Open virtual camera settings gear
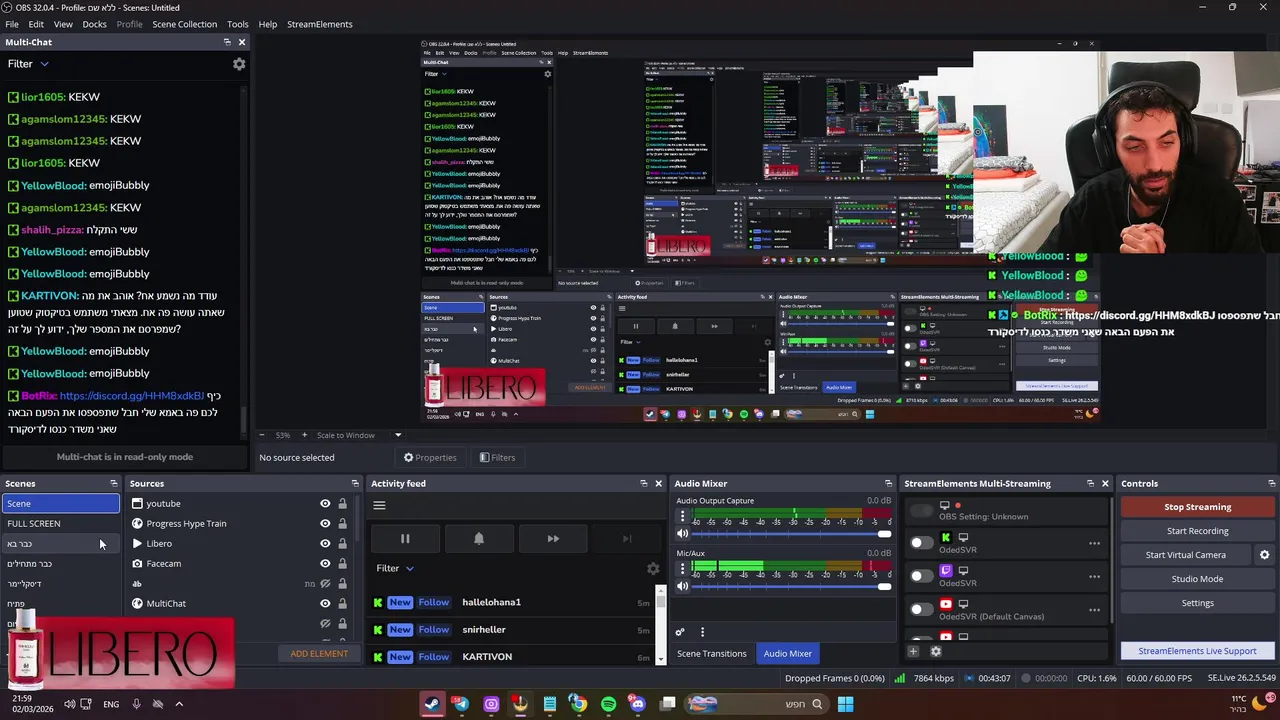The height and width of the screenshot is (720, 1280). pos(1264,555)
